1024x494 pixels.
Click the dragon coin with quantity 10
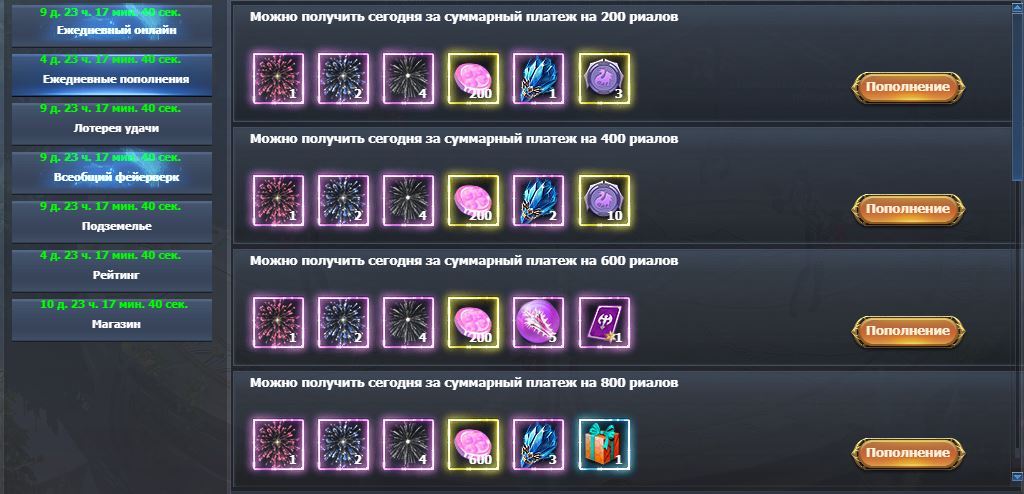point(604,201)
